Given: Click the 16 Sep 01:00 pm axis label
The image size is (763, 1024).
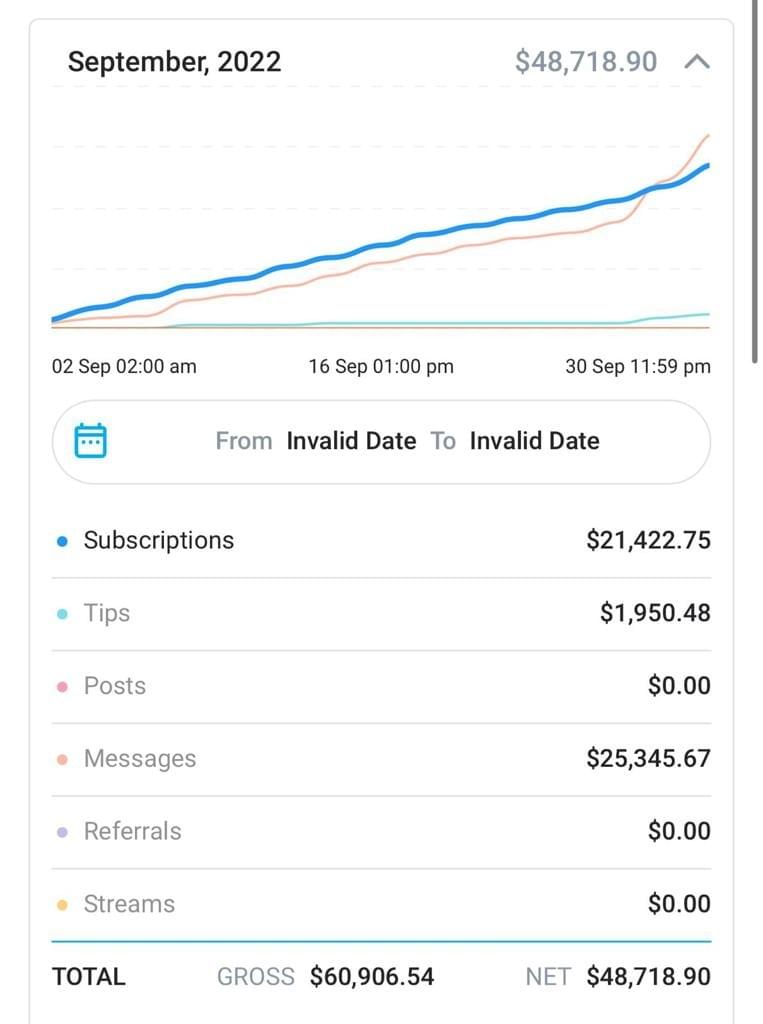Looking at the screenshot, I should click(x=381, y=366).
